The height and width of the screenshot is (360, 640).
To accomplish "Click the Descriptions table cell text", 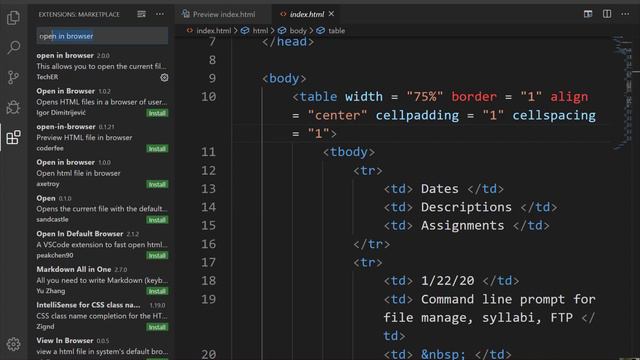I will [x=466, y=207].
